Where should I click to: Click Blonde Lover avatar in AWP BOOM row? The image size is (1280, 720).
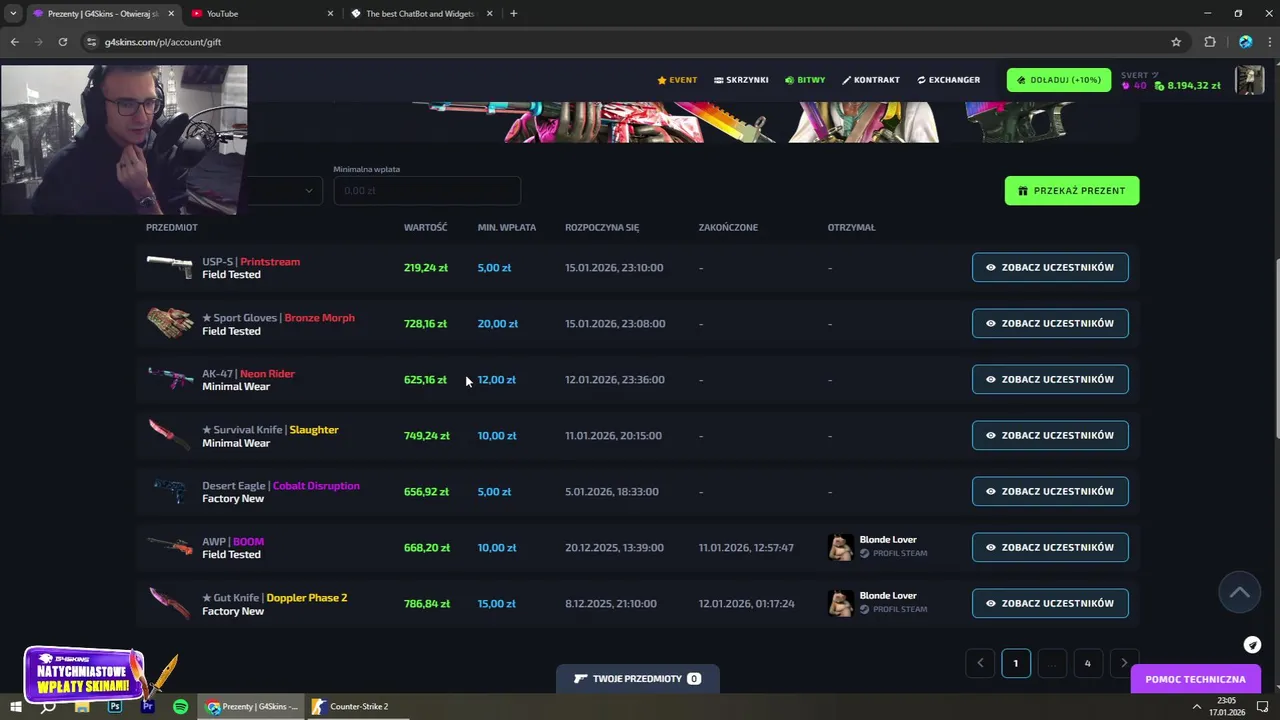point(841,547)
